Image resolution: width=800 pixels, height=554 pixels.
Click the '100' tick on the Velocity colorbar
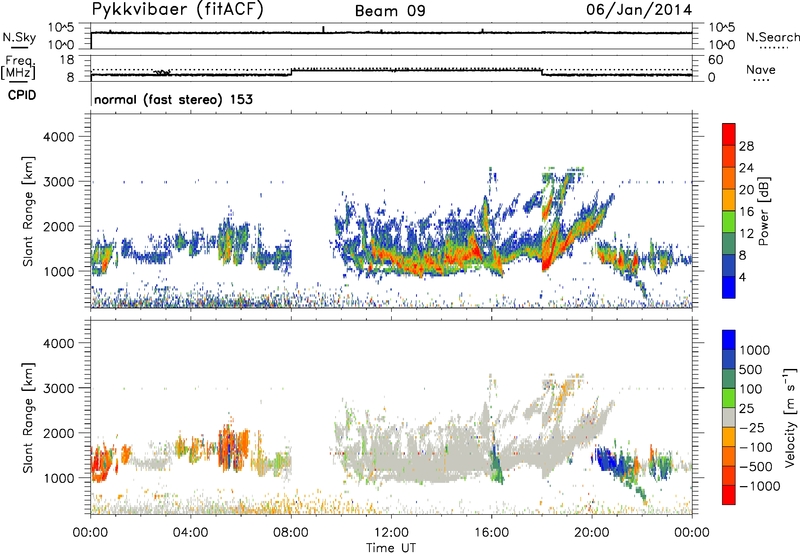coord(750,389)
